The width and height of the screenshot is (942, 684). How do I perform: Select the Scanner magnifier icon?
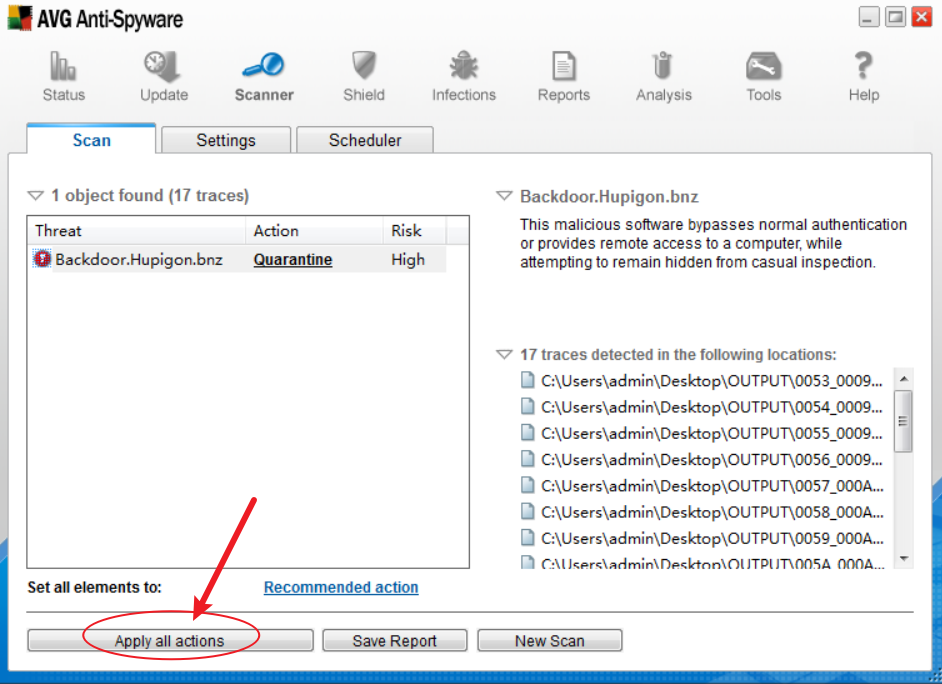tap(263, 65)
